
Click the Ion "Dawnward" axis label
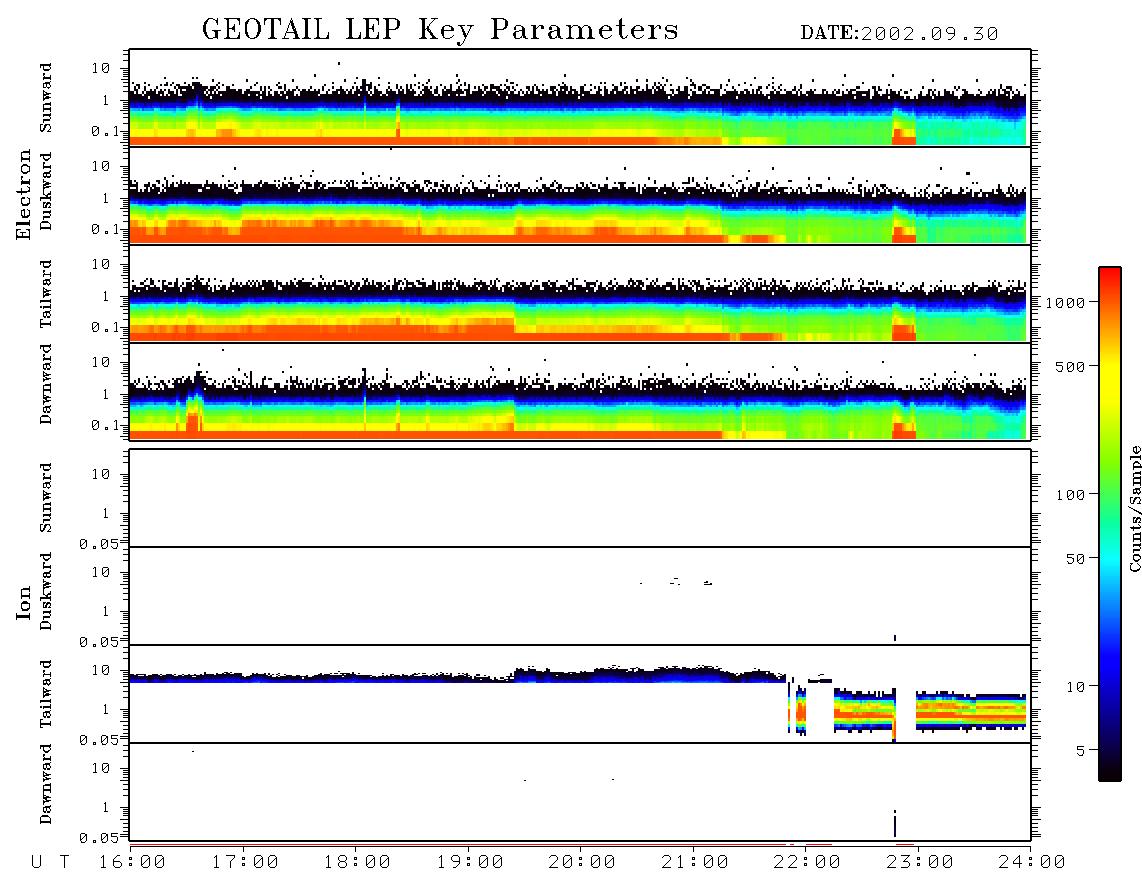click(46, 784)
